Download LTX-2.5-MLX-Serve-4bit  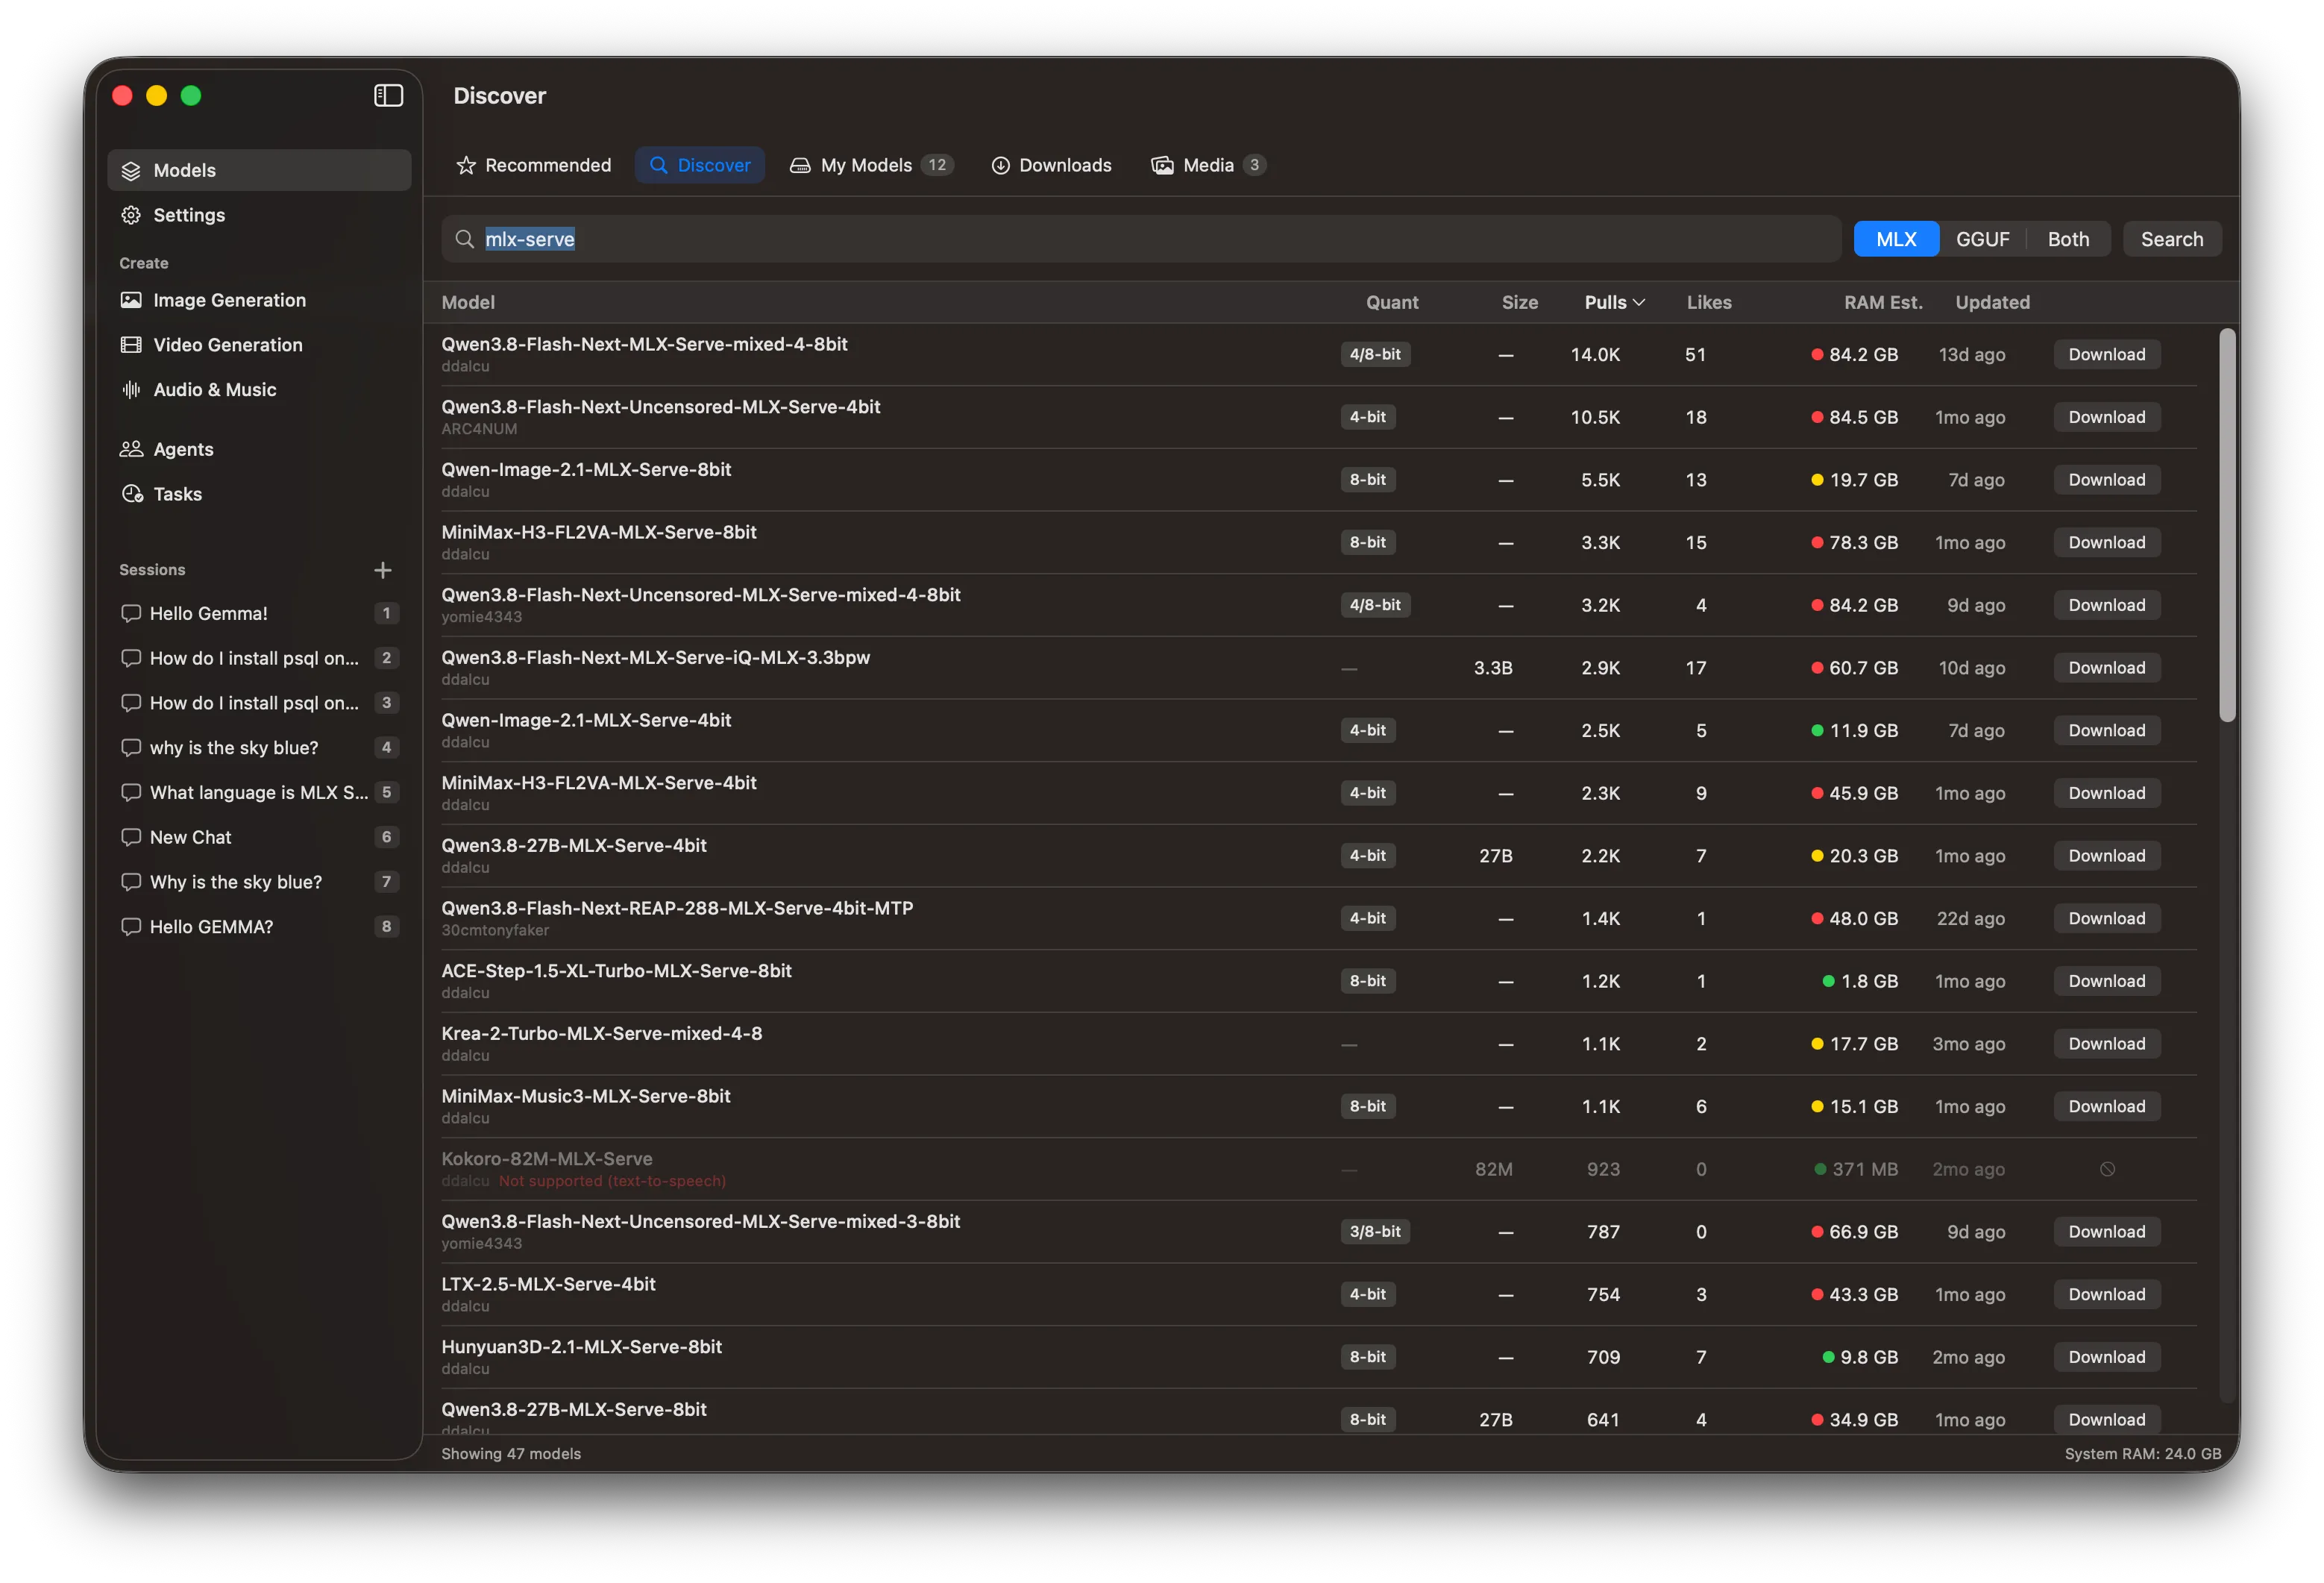click(2107, 1294)
